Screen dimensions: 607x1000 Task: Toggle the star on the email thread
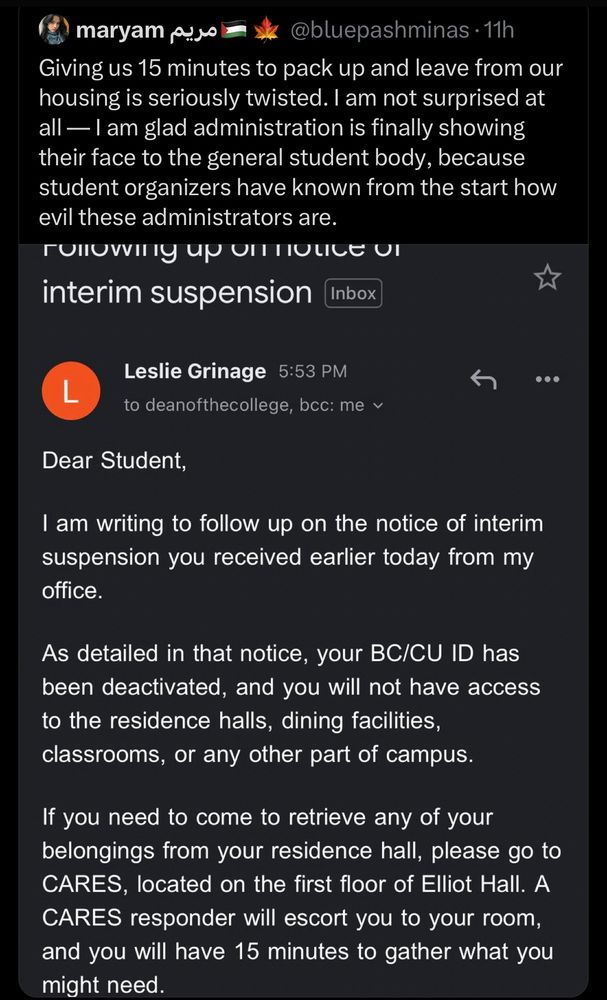pyautogui.click(x=547, y=277)
